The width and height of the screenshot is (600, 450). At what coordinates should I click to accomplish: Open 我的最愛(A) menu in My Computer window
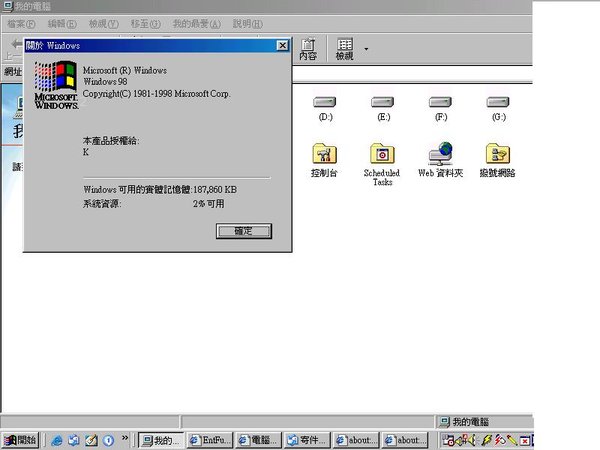tap(197, 24)
